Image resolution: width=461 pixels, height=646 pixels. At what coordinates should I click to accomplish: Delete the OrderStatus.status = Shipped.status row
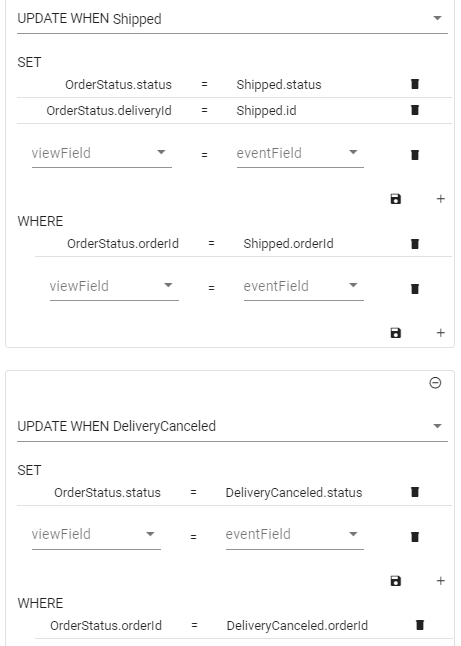[415, 84]
